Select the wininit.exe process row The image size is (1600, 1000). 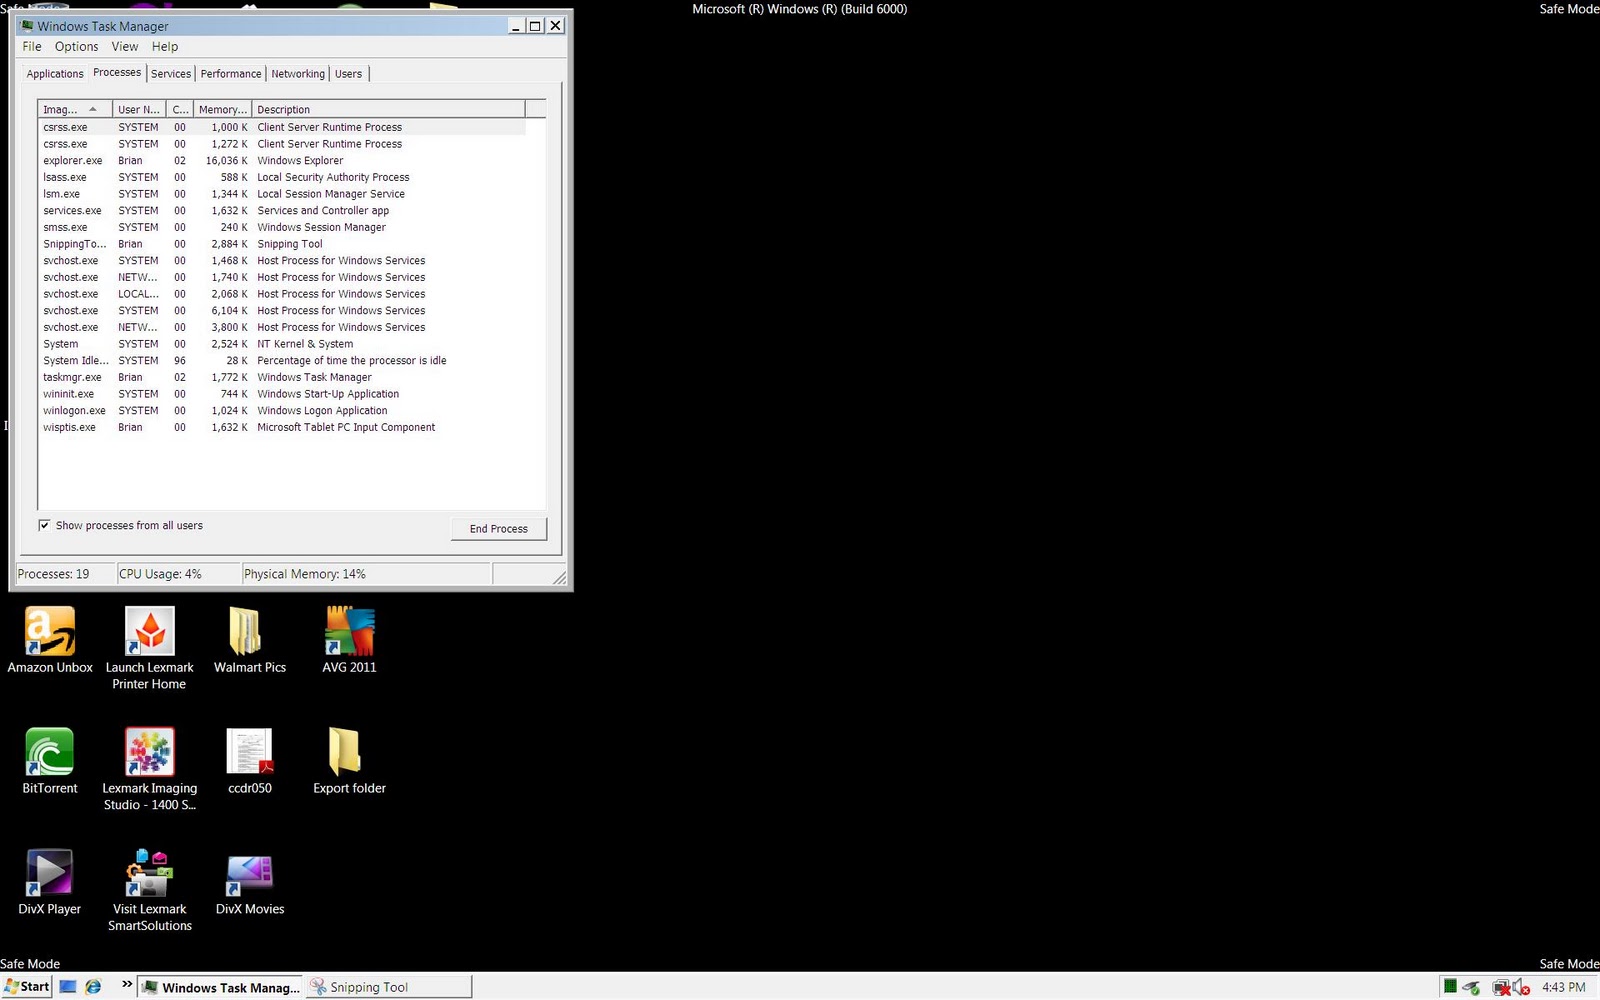click(282, 394)
